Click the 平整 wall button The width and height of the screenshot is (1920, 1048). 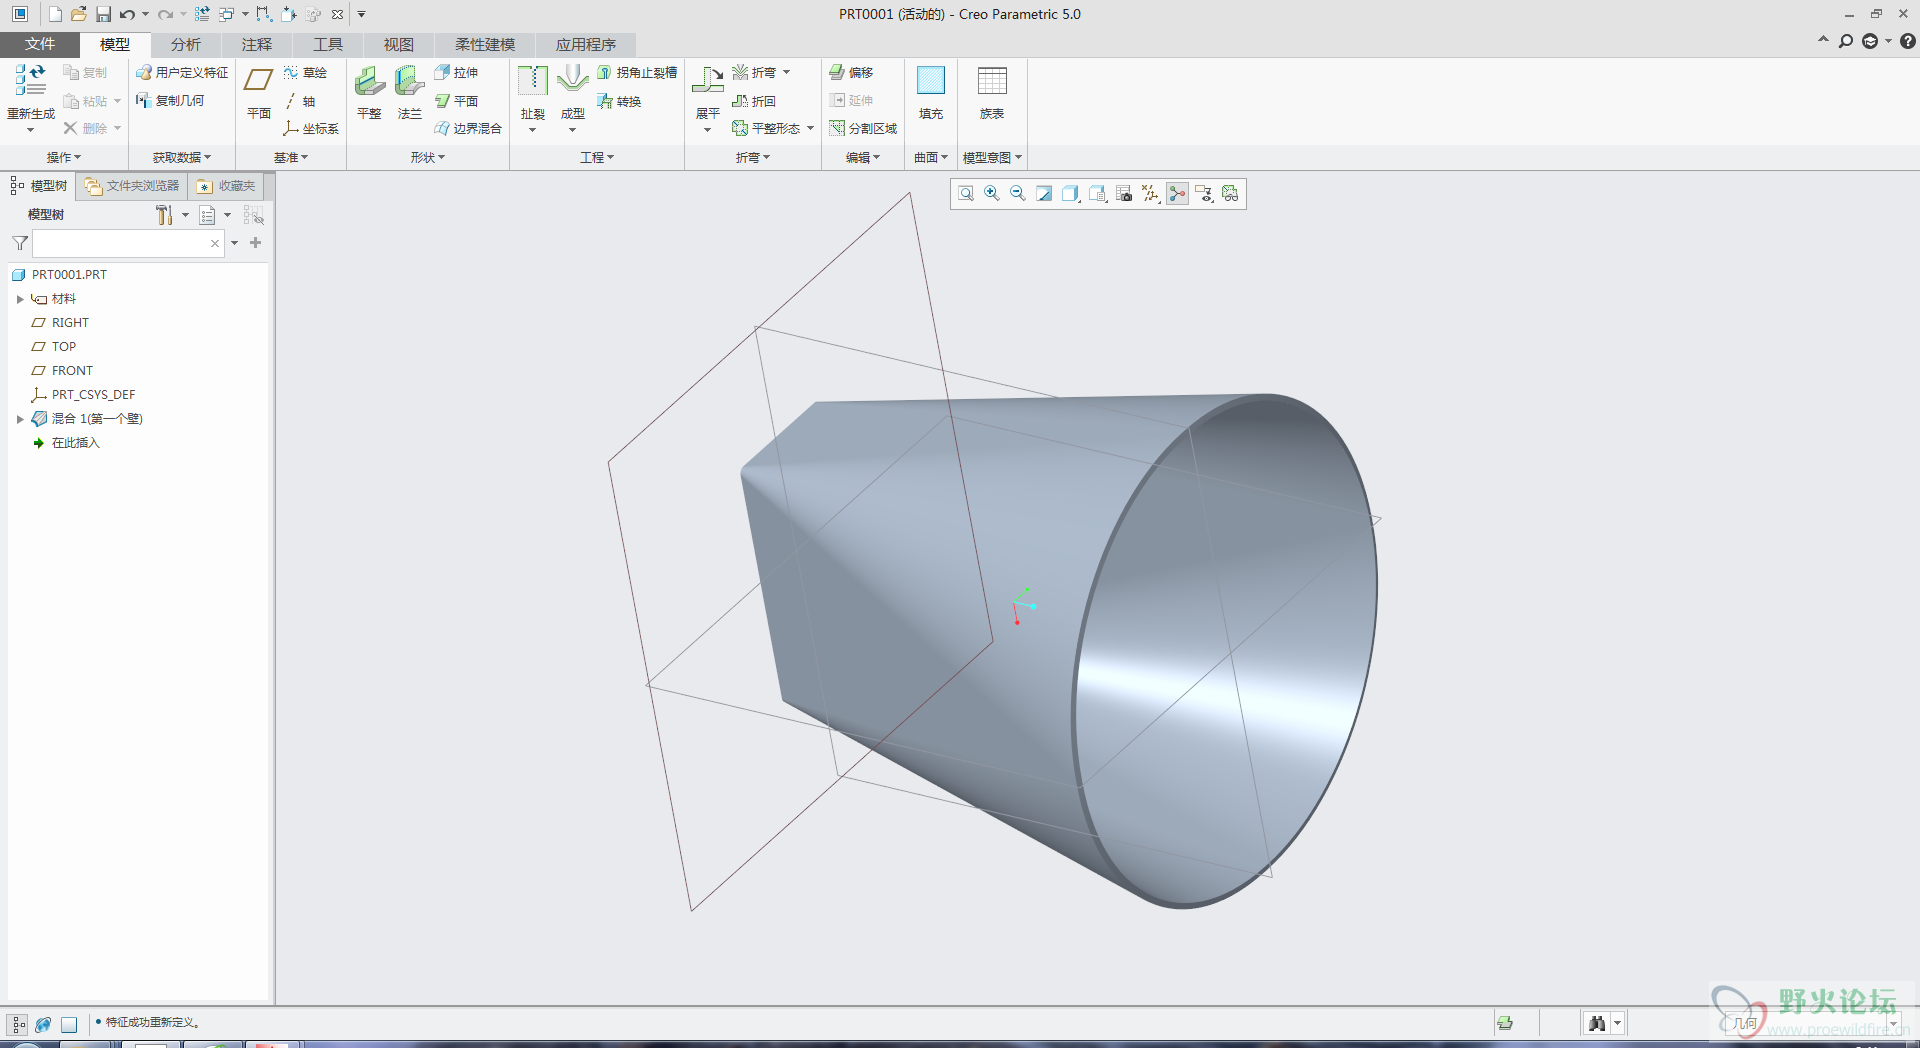pos(369,94)
